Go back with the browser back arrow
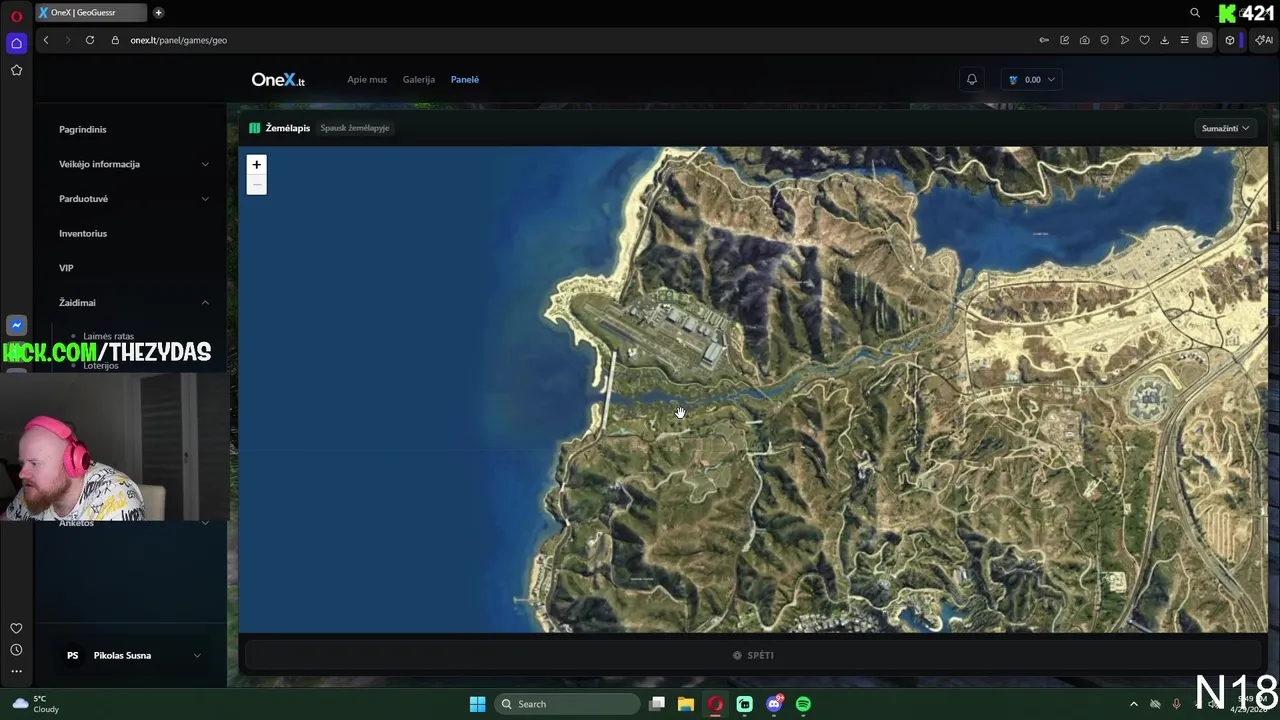 click(x=46, y=40)
